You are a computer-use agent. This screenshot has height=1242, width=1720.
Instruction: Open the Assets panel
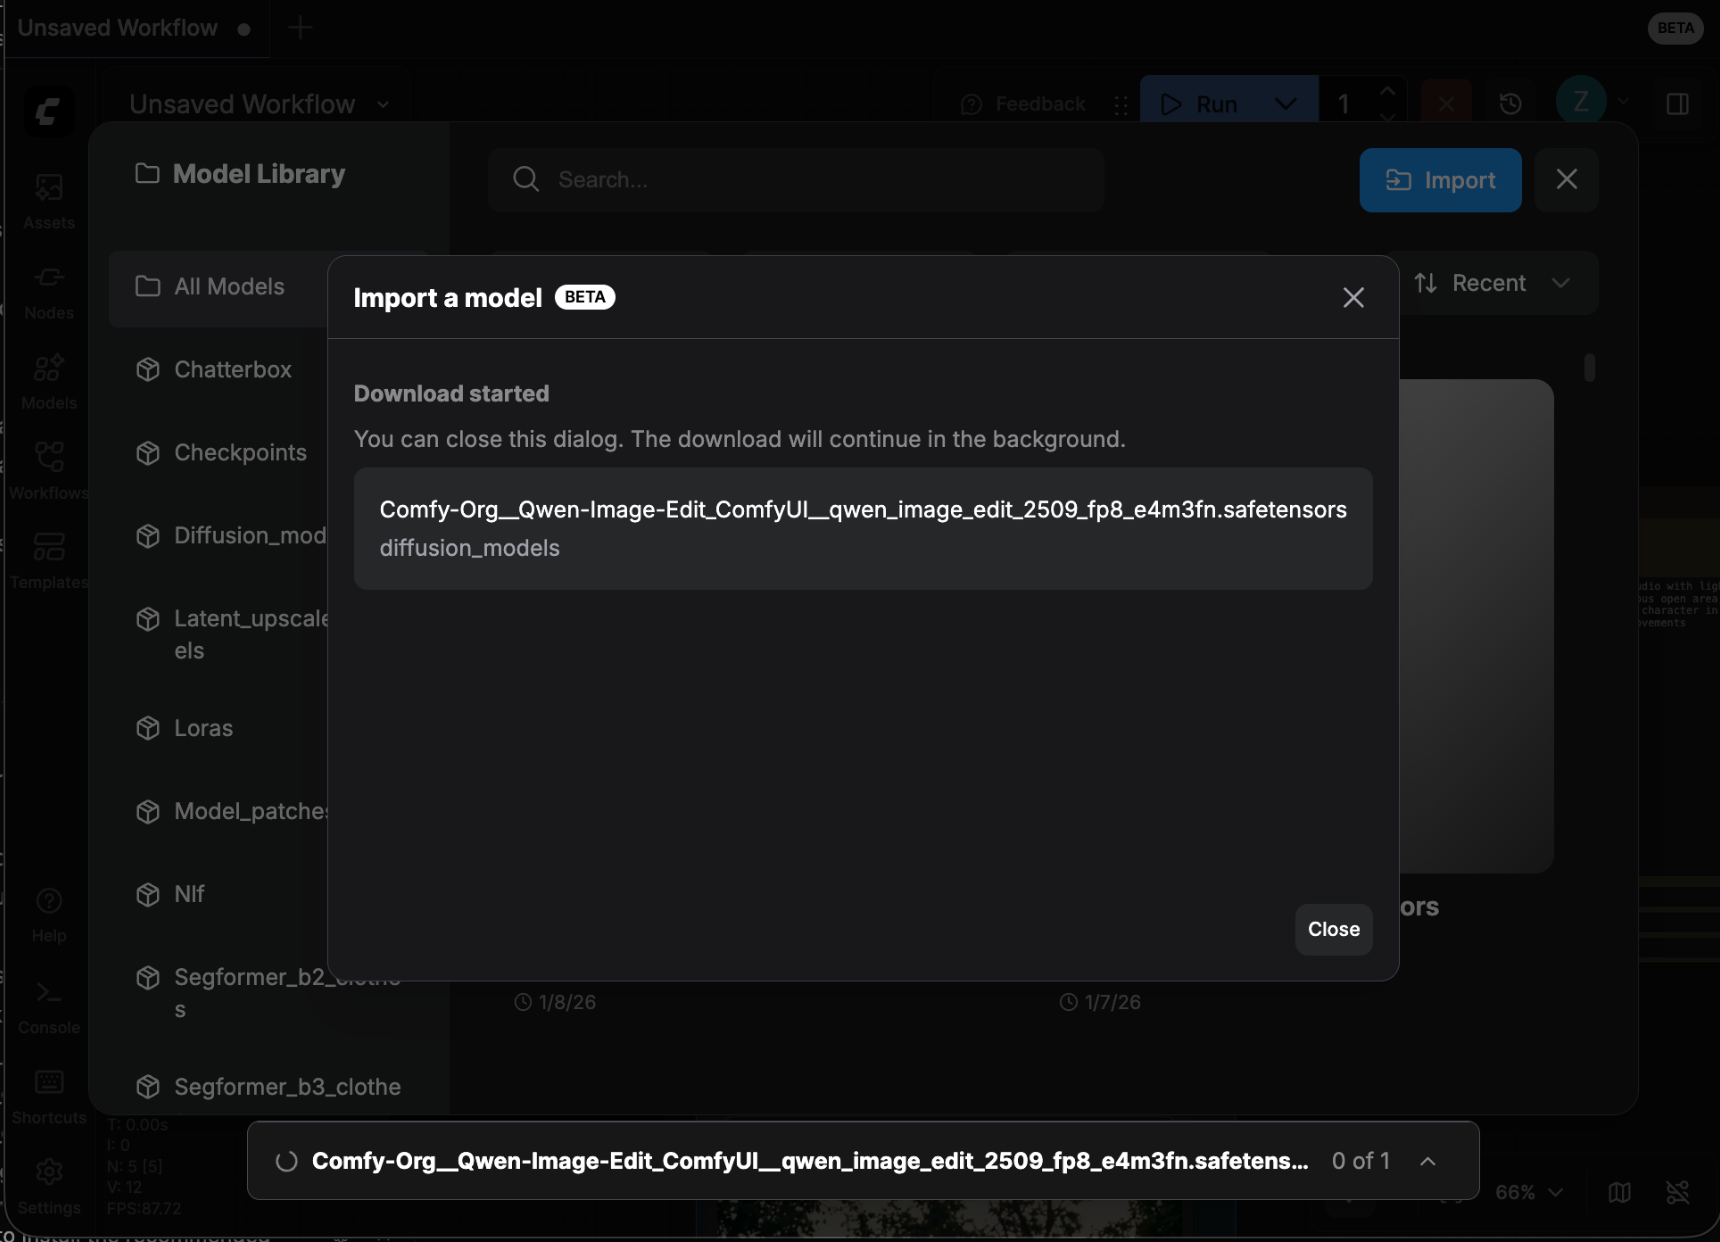(x=47, y=196)
